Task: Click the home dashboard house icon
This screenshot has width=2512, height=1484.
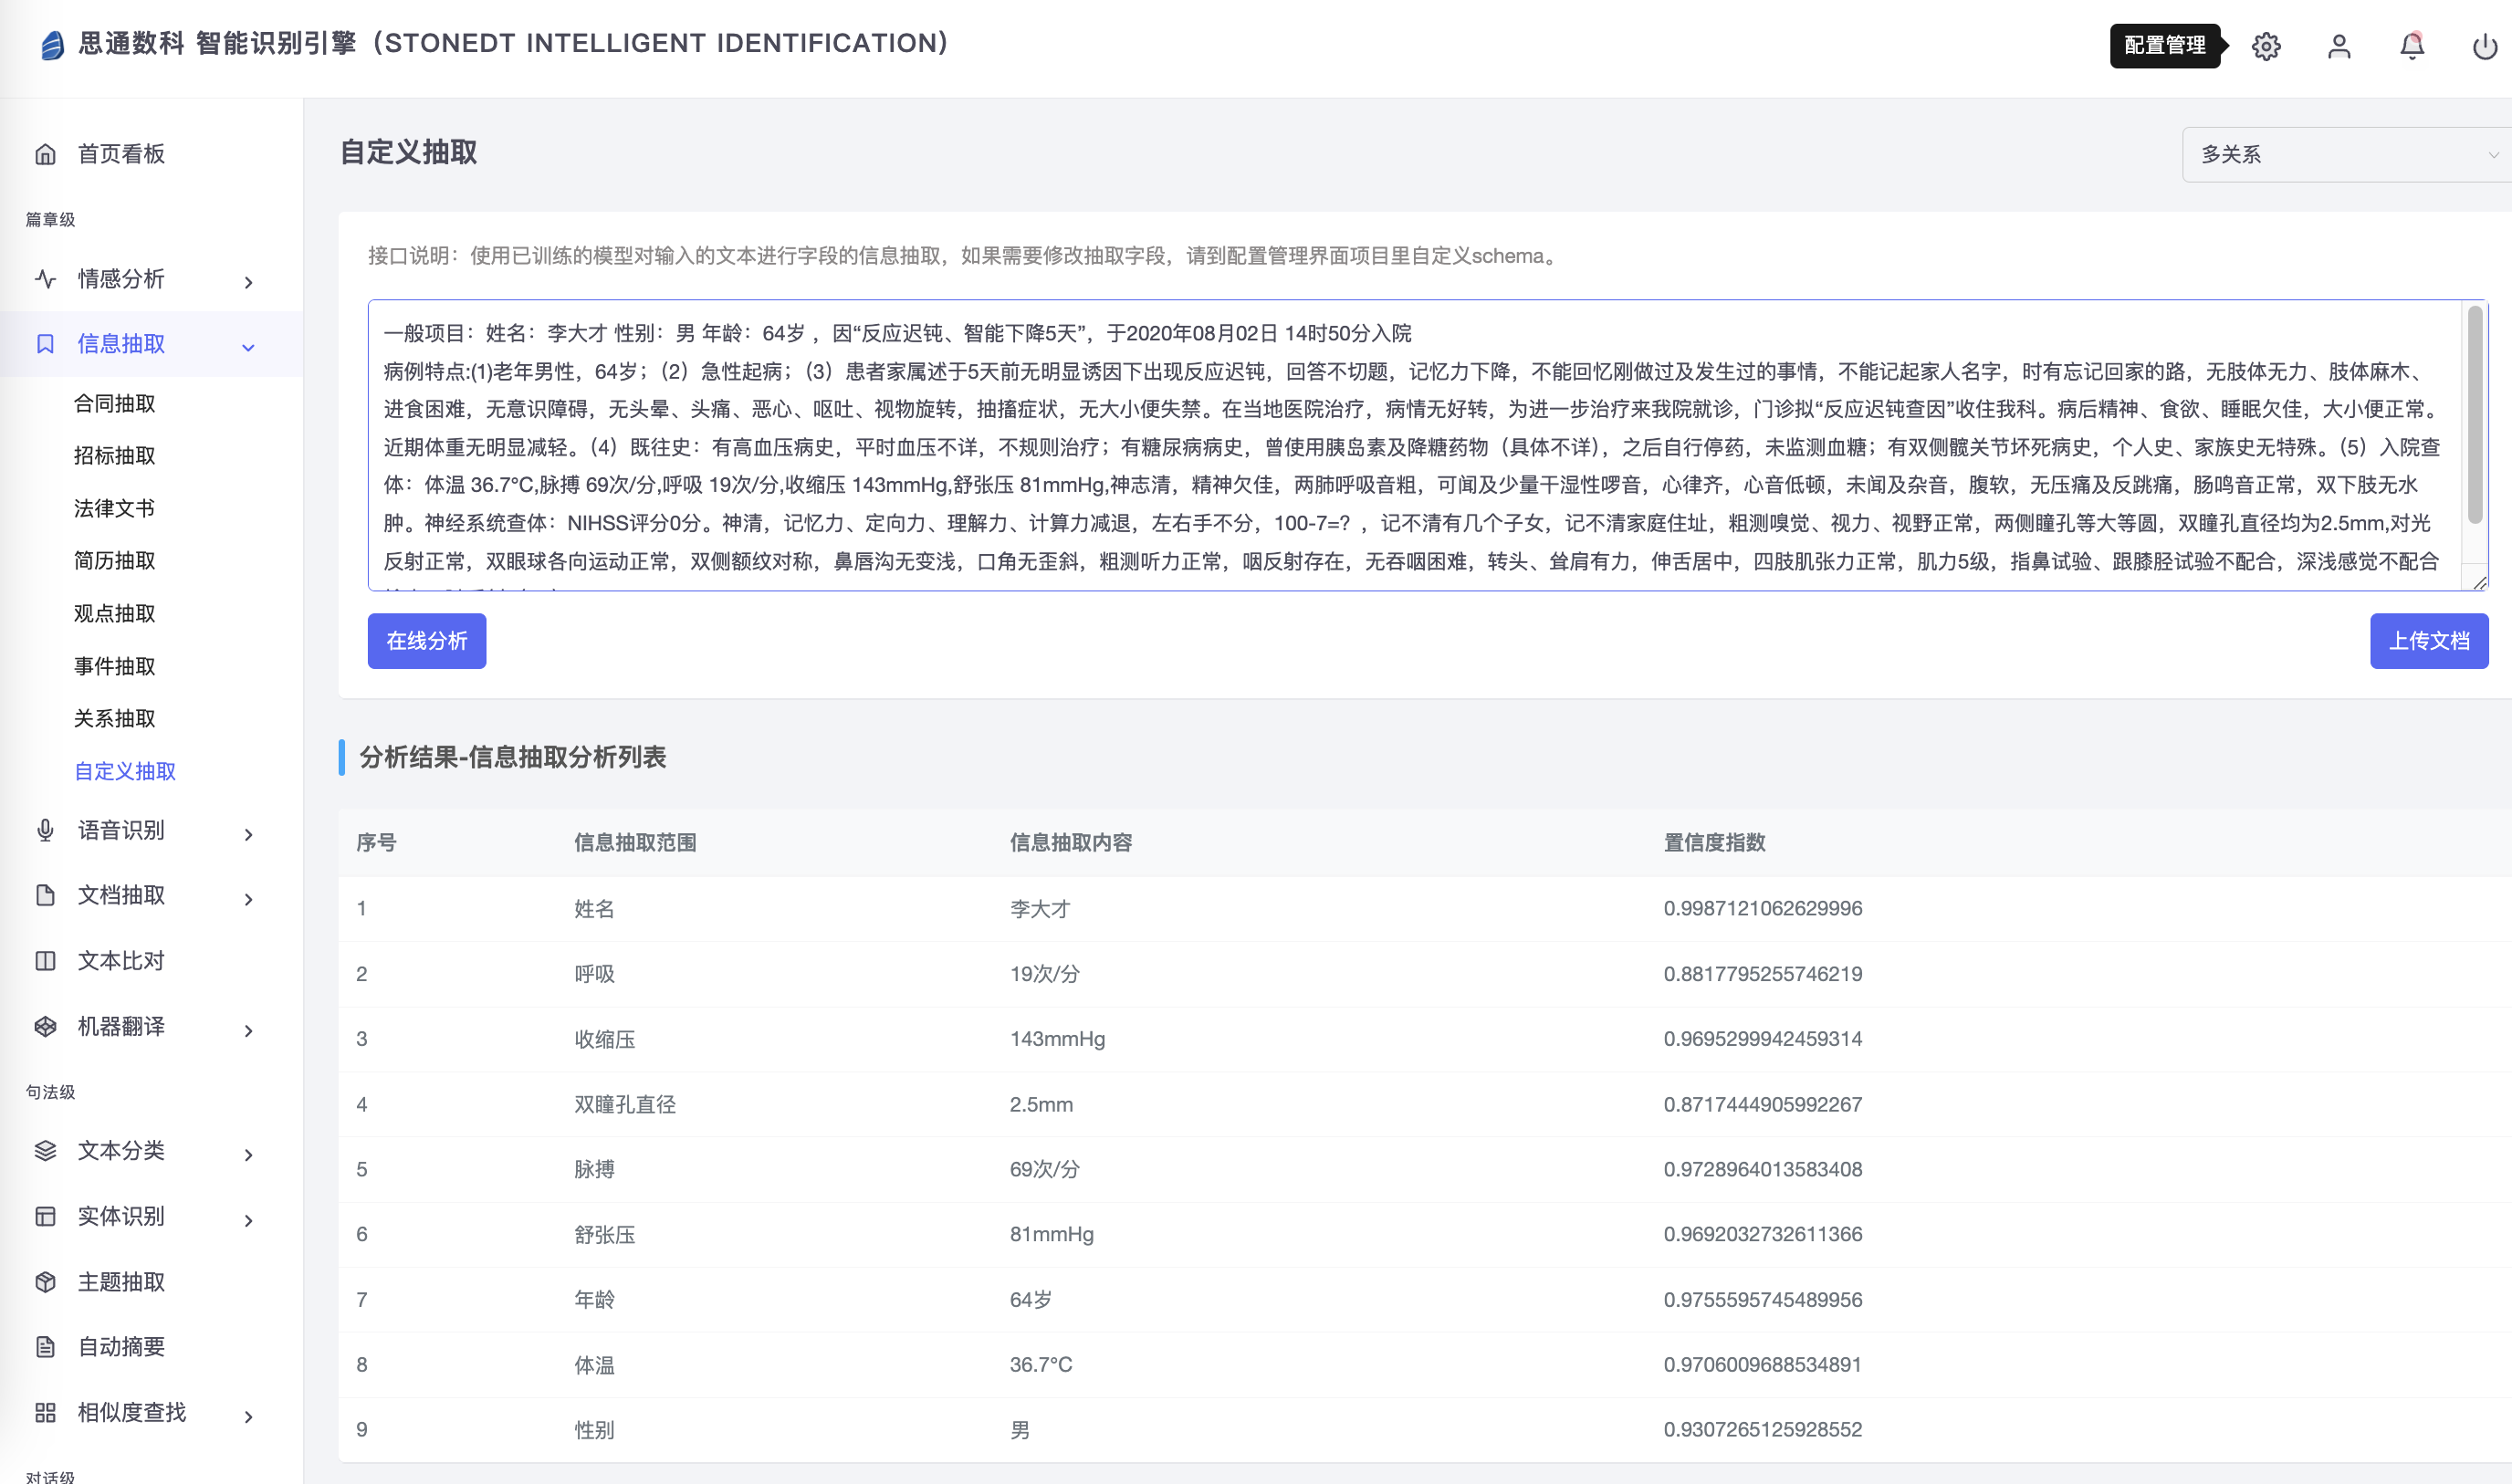Action: [45, 154]
